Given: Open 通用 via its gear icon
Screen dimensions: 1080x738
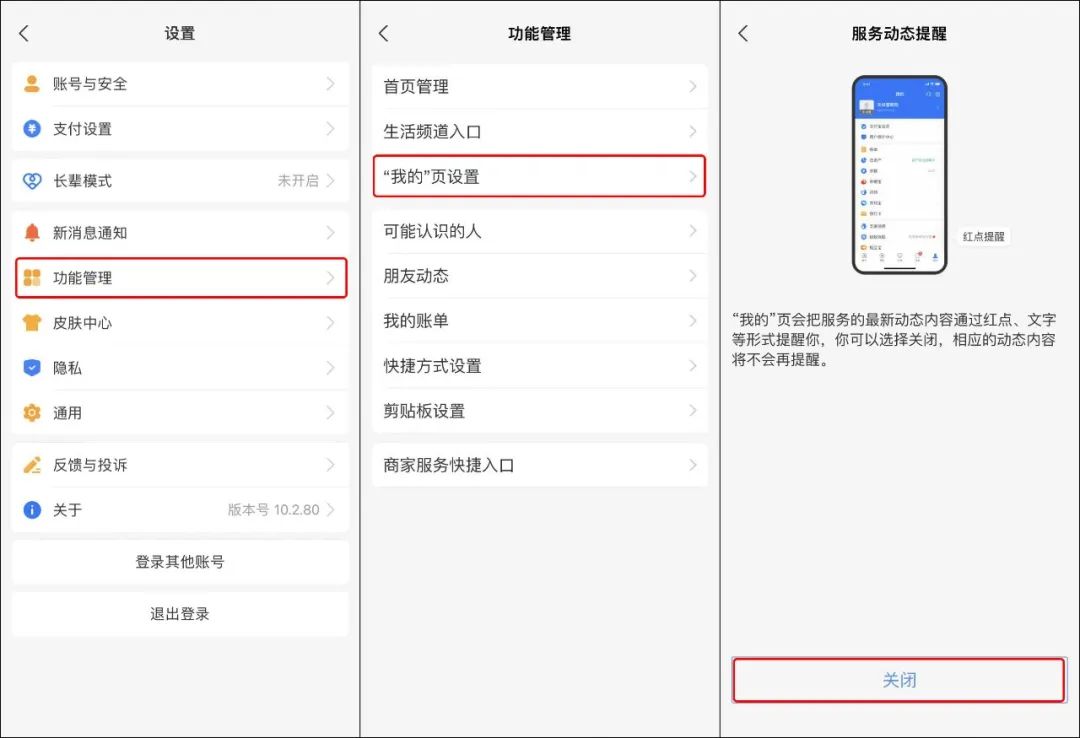Looking at the screenshot, I should pyautogui.click(x=30, y=413).
